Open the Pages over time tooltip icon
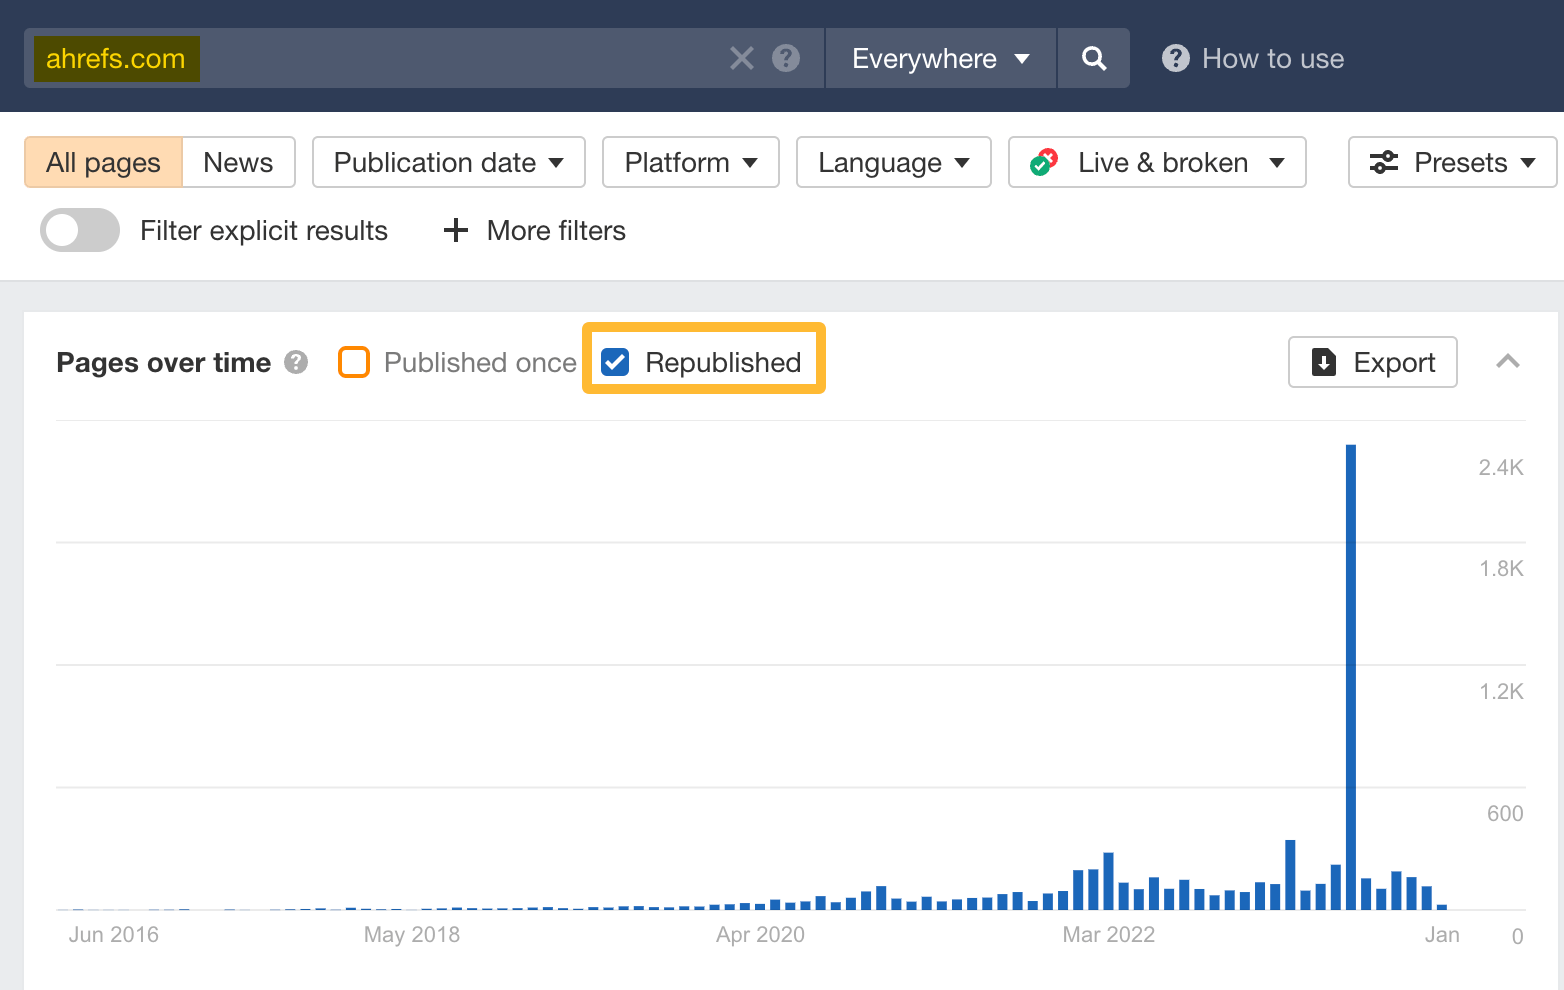This screenshot has height=990, width=1564. point(296,363)
